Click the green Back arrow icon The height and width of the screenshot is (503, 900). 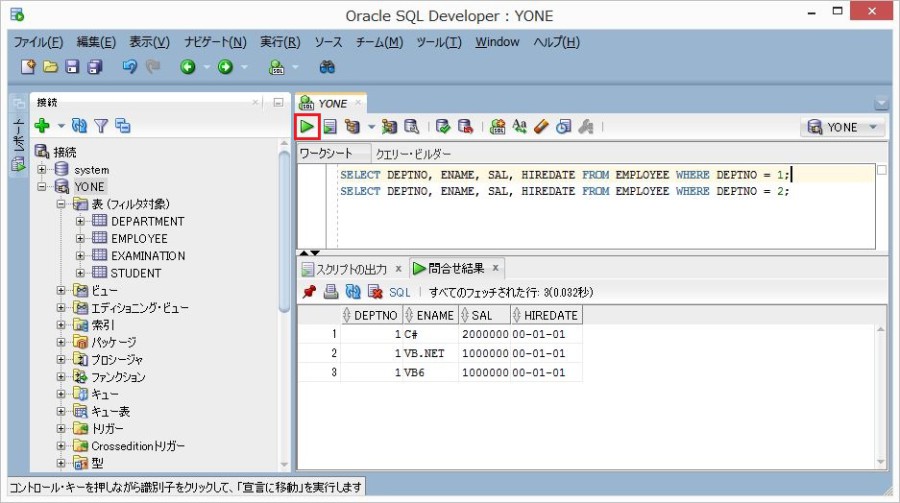pos(188,67)
